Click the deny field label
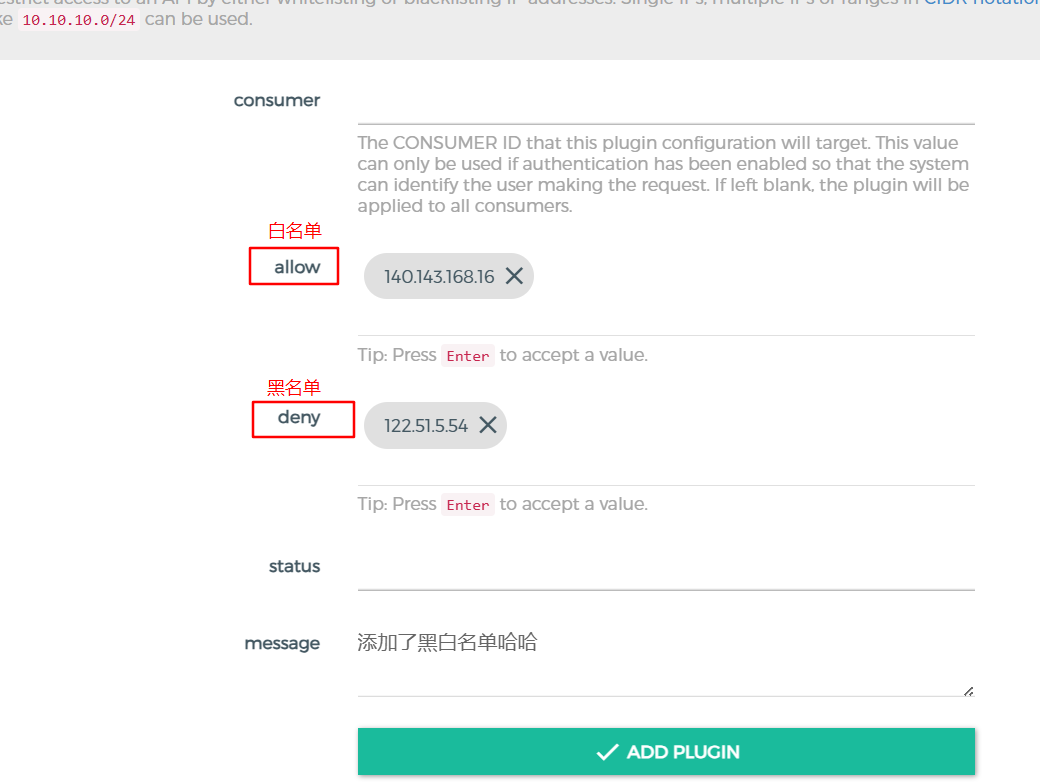1040x782 pixels. (299, 417)
